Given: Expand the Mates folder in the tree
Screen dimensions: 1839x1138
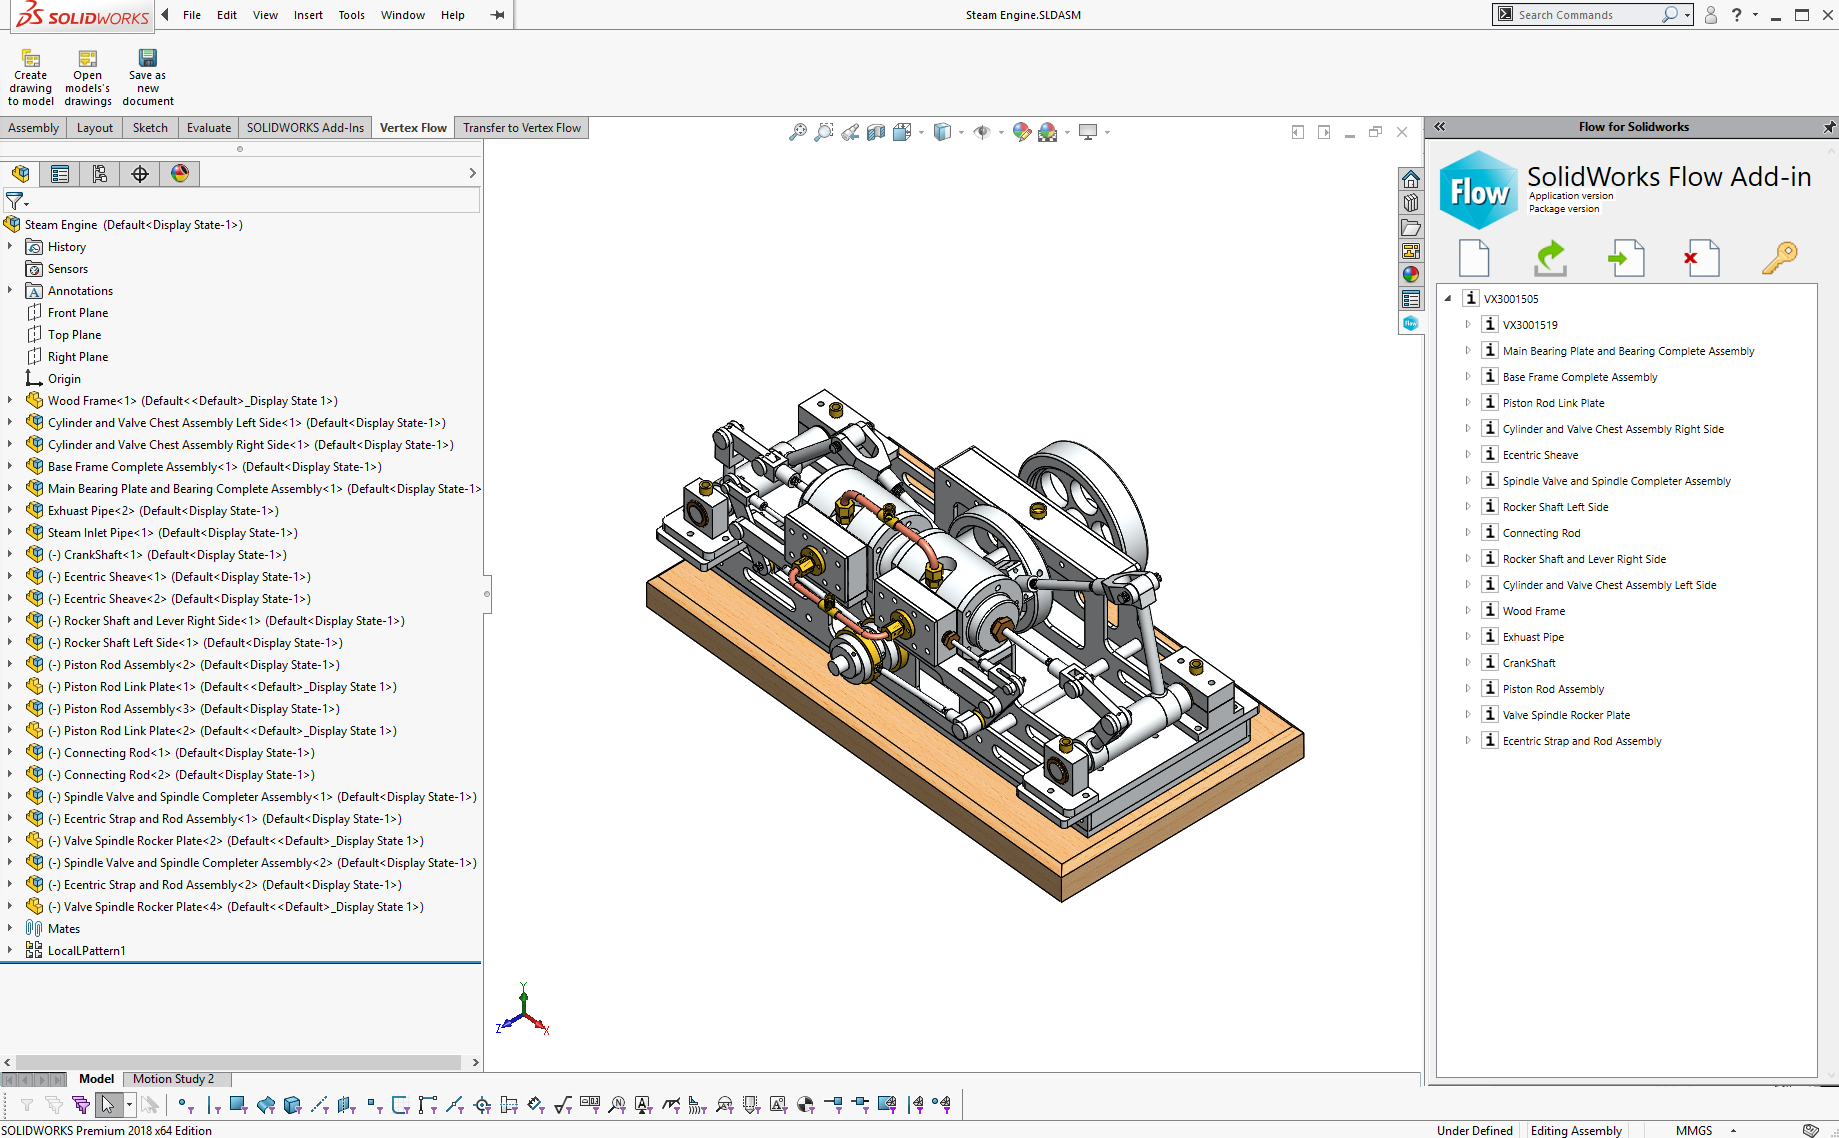Looking at the screenshot, I should click(x=10, y=928).
